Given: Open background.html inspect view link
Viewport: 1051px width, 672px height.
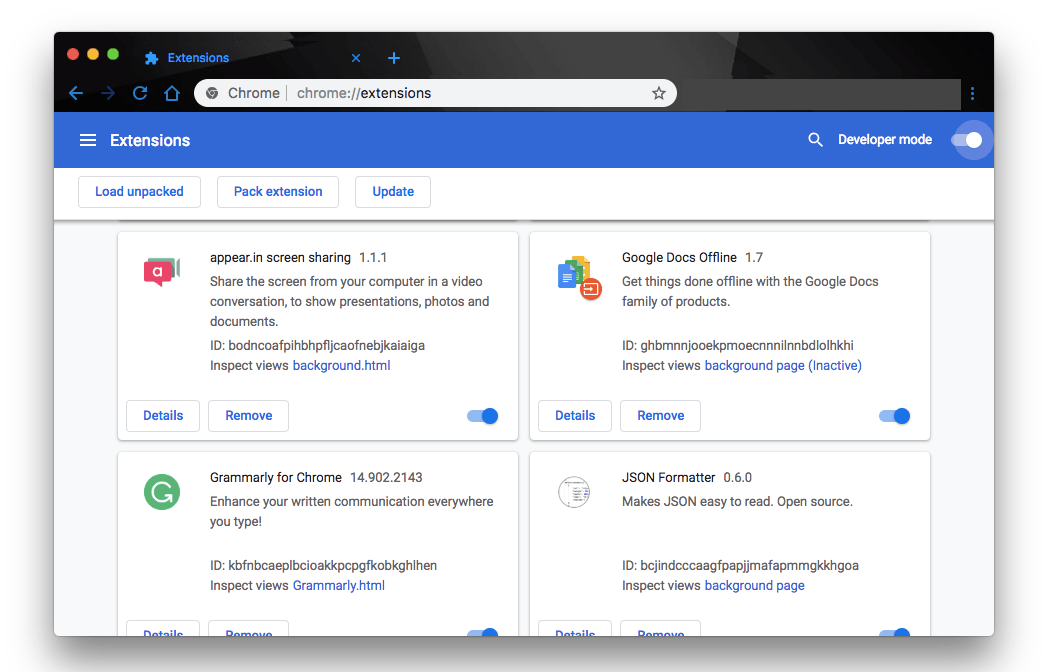Looking at the screenshot, I should 341,366.
